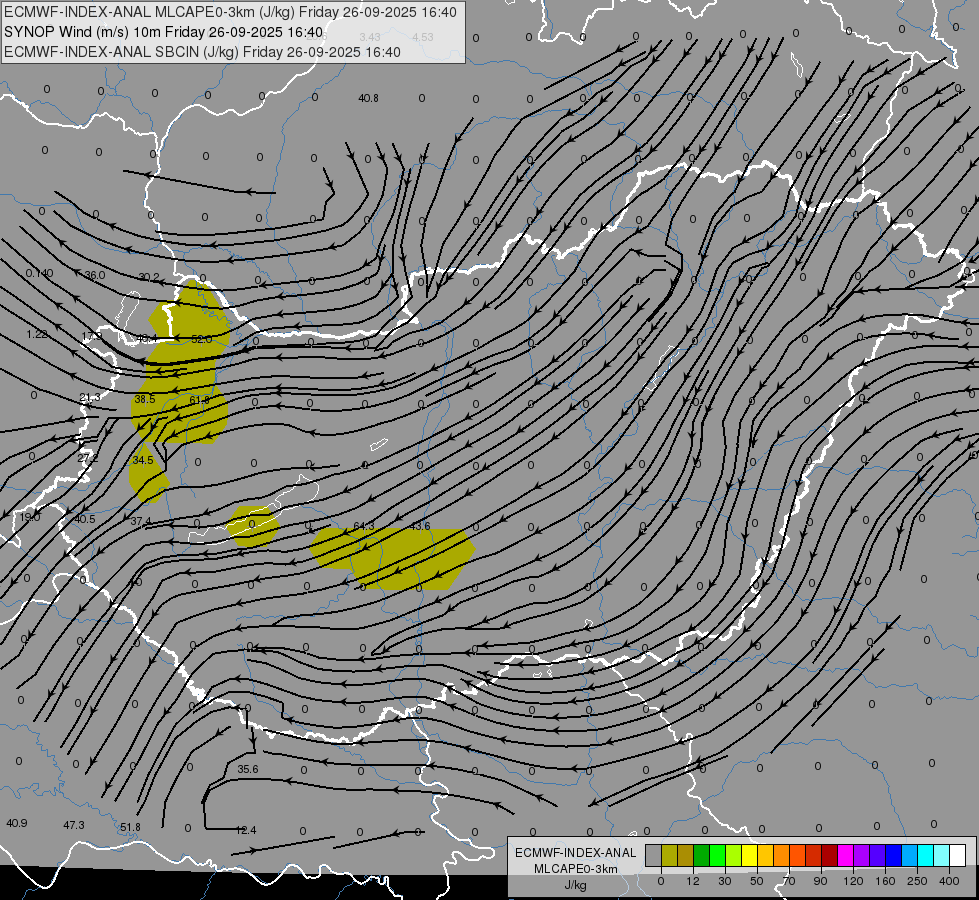Click the ECMWF-INDEX-ANAL MLCAPE0-3km header line
Screen dimensions: 979x900
tap(230, 11)
